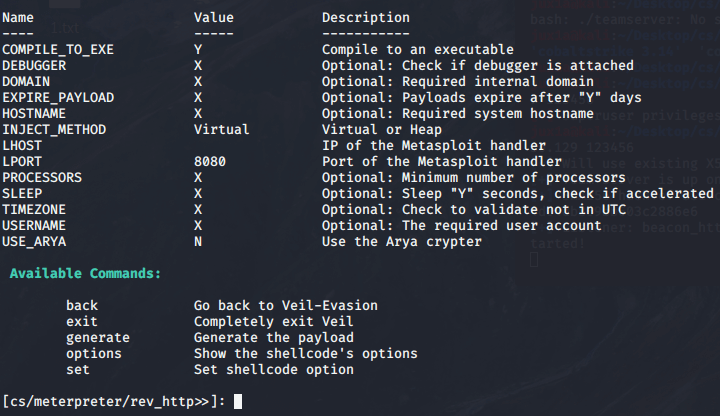Click the DEBUGGER option name
The height and width of the screenshot is (416, 720).
point(34,66)
